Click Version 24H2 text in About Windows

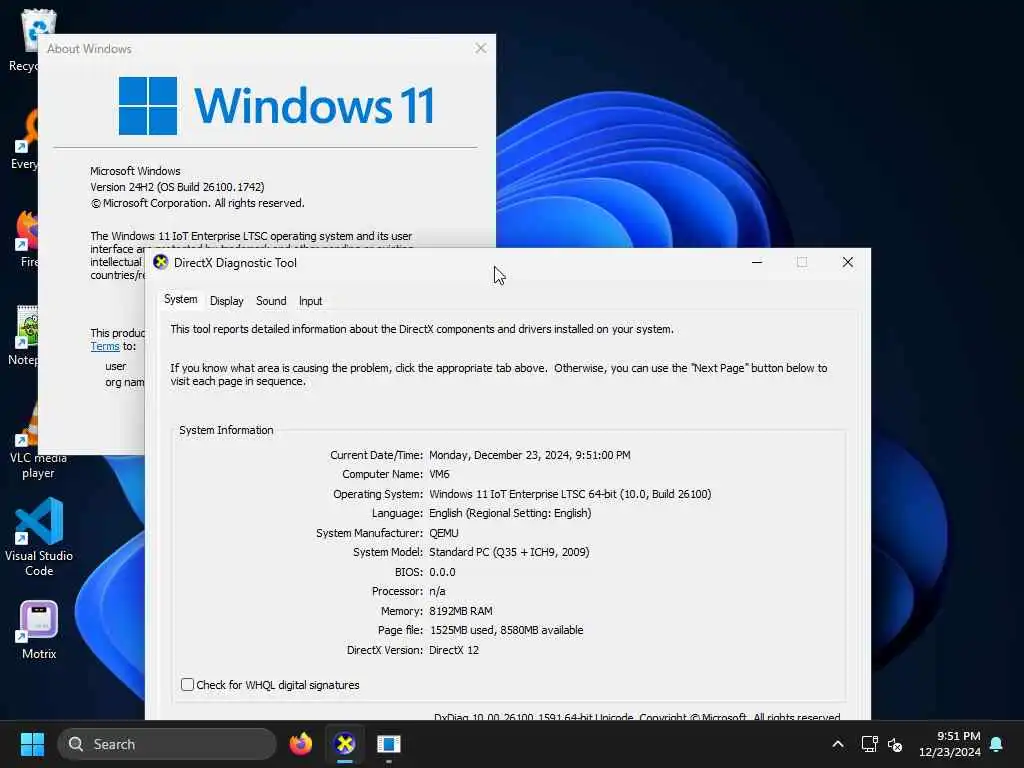pyautogui.click(x=177, y=187)
